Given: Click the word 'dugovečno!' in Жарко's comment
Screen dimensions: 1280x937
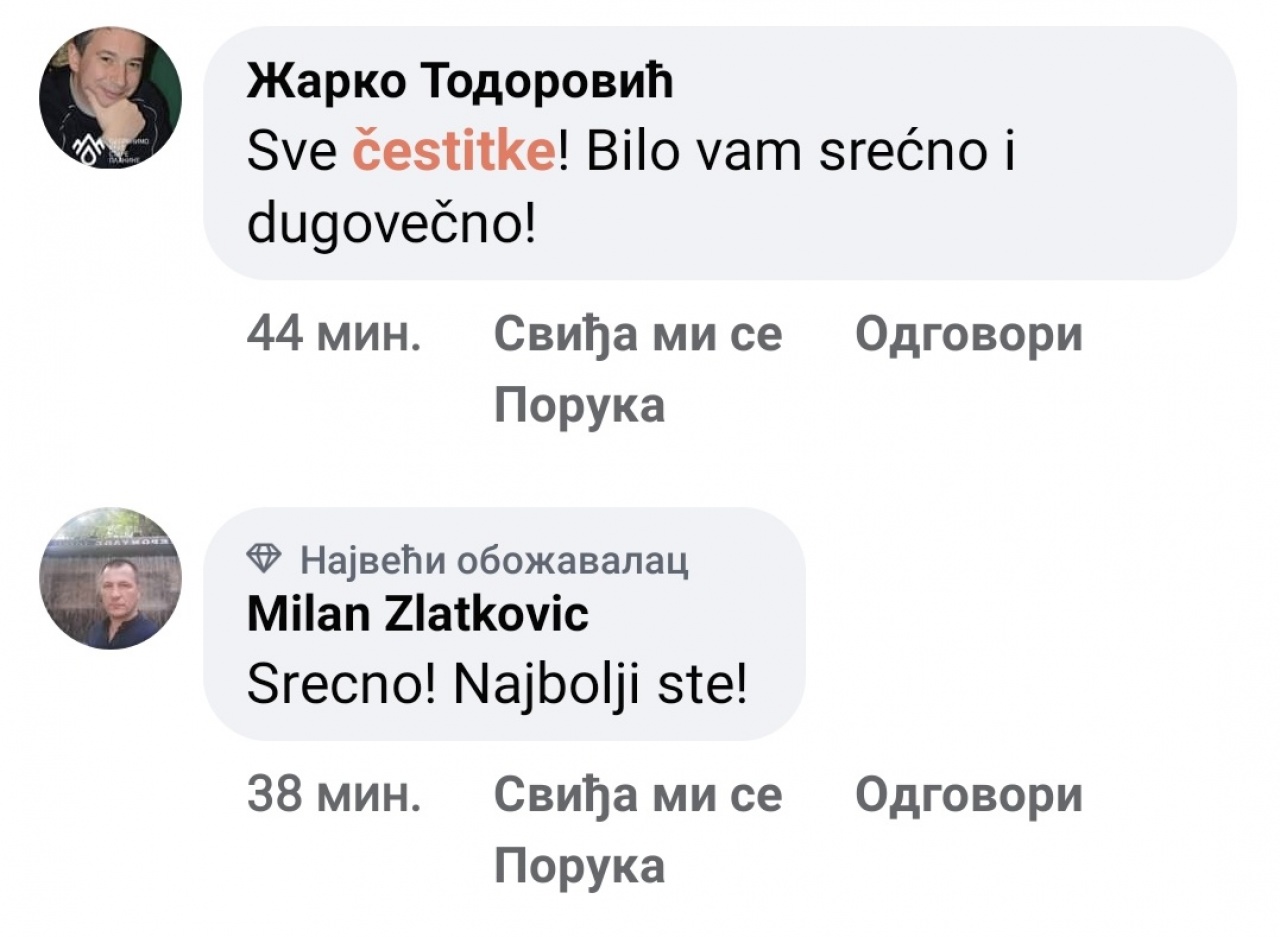Looking at the screenshot, I should coord(392,226).
